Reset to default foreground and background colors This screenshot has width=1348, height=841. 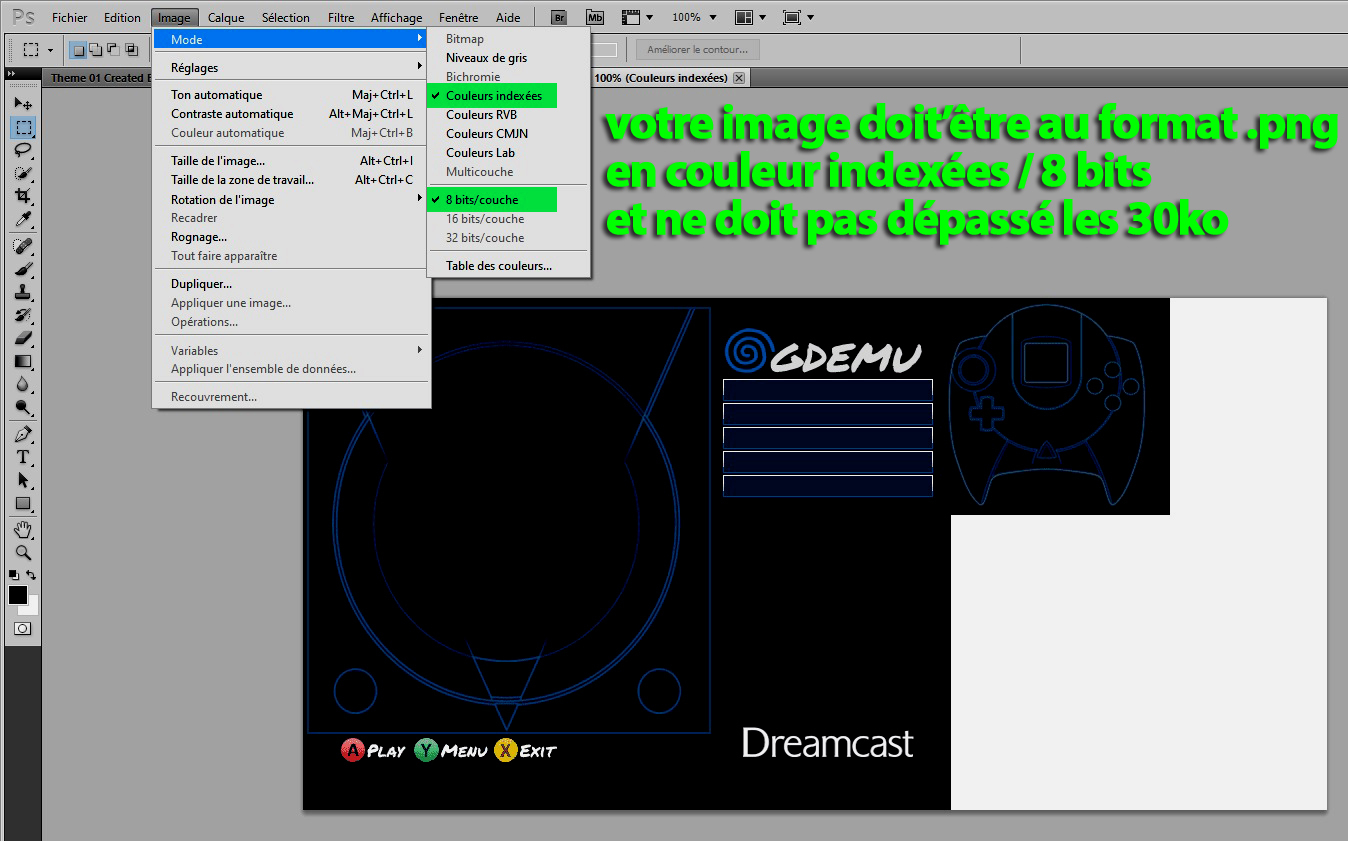pyautogui.click(x=13, y=575)
